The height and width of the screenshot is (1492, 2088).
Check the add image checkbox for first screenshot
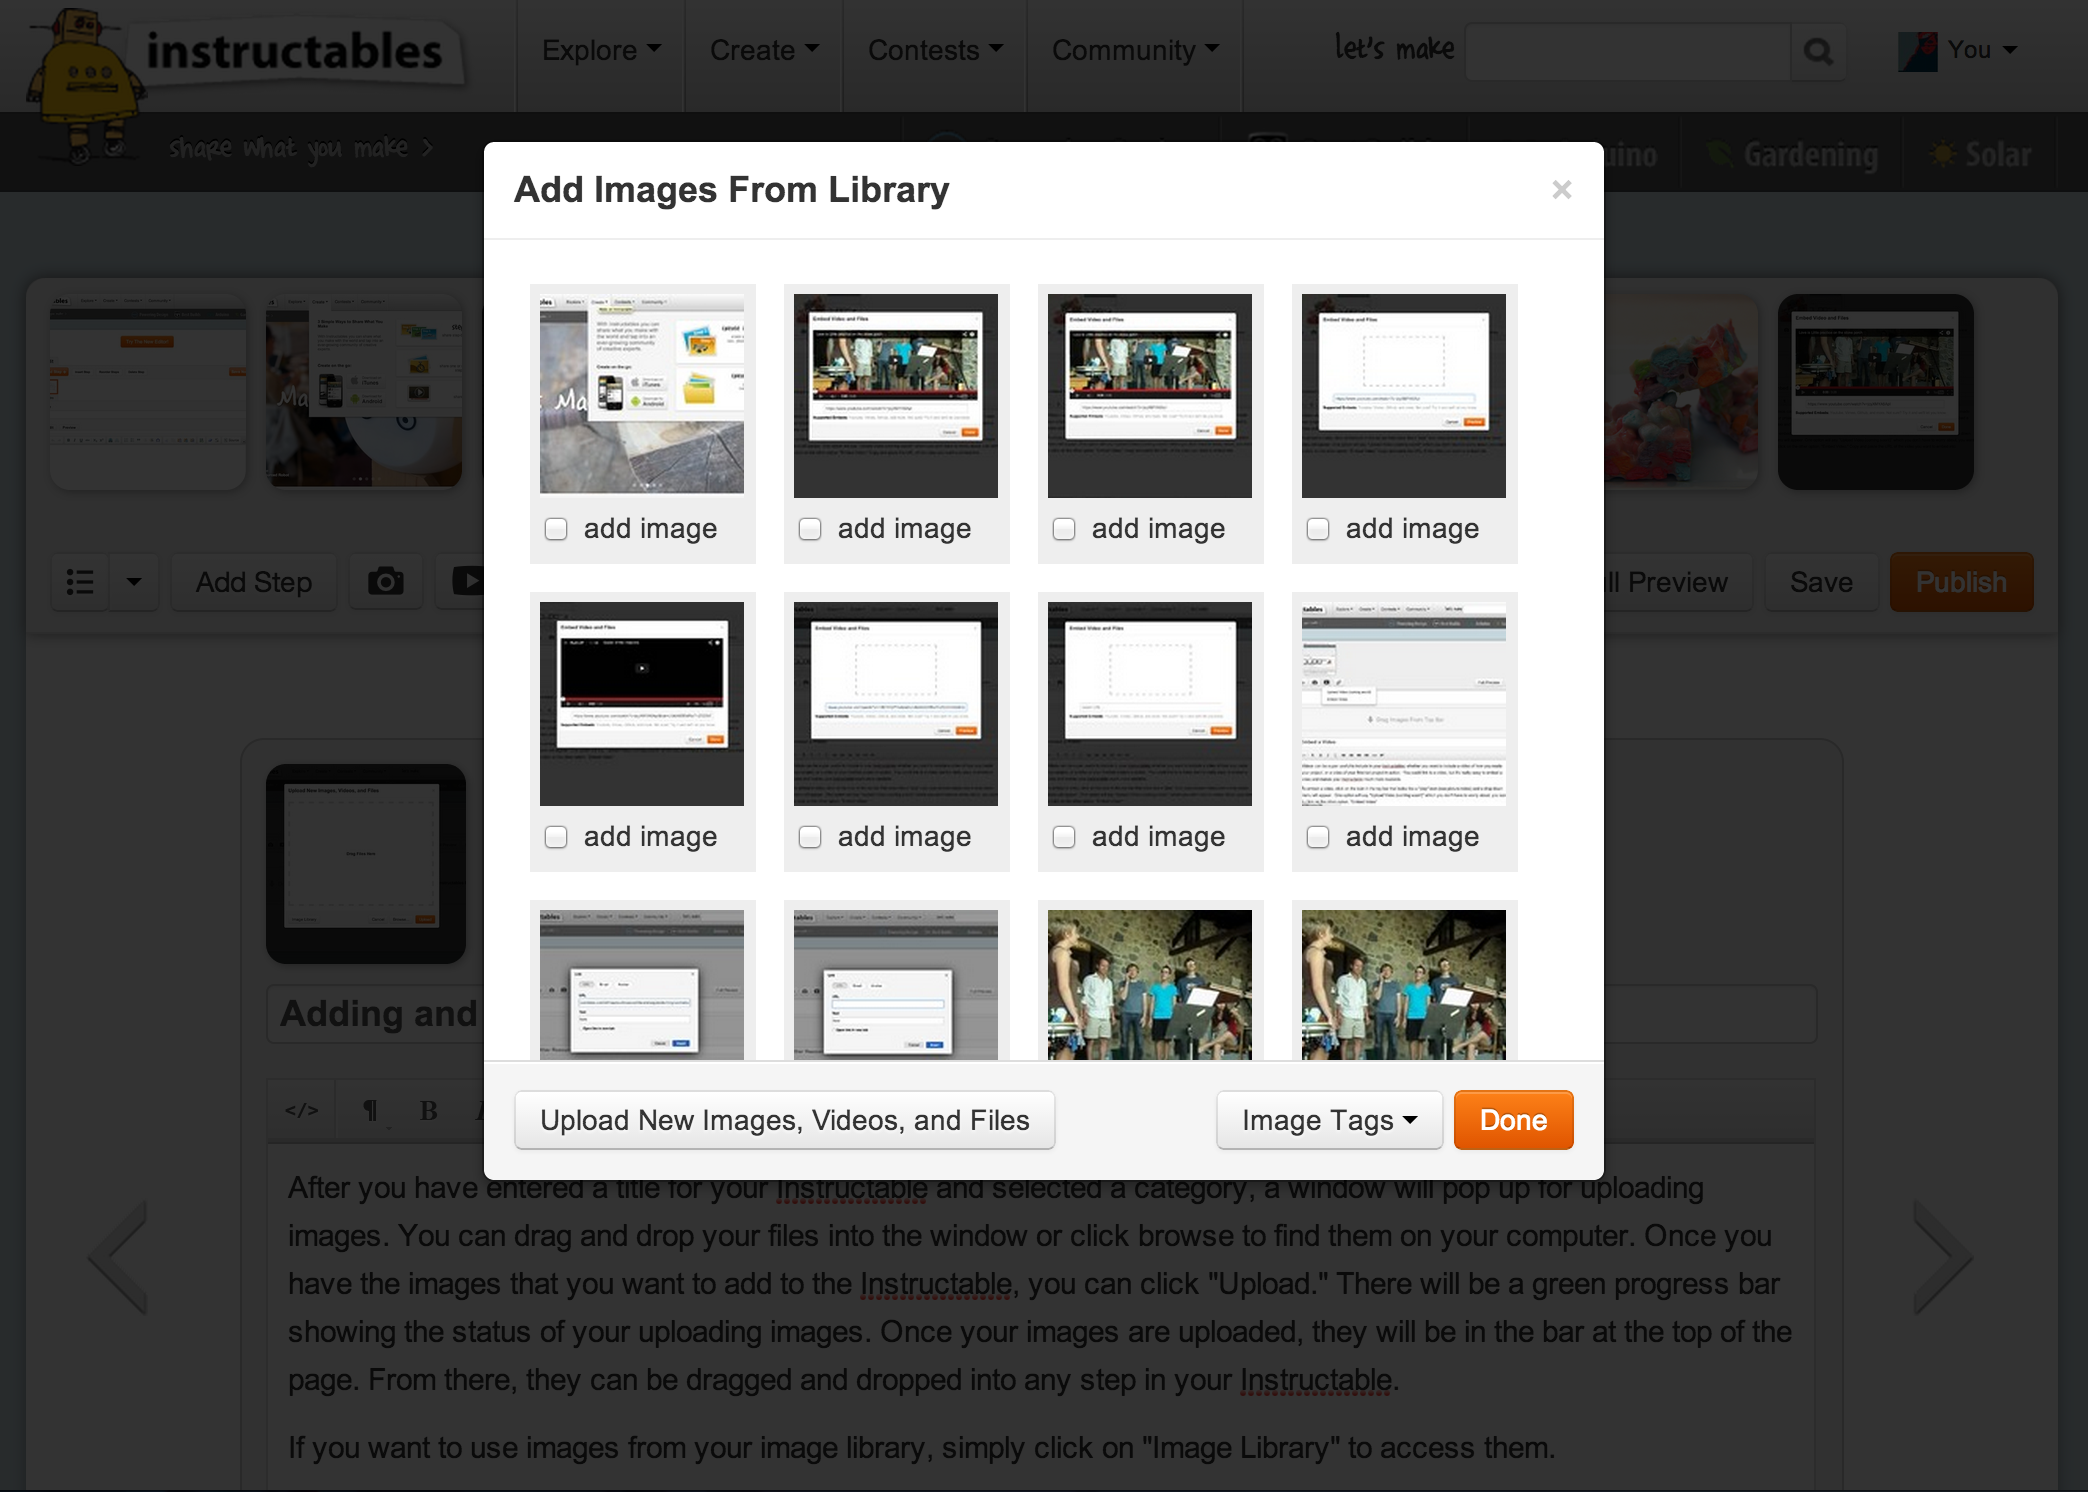(x=557, y=528)
